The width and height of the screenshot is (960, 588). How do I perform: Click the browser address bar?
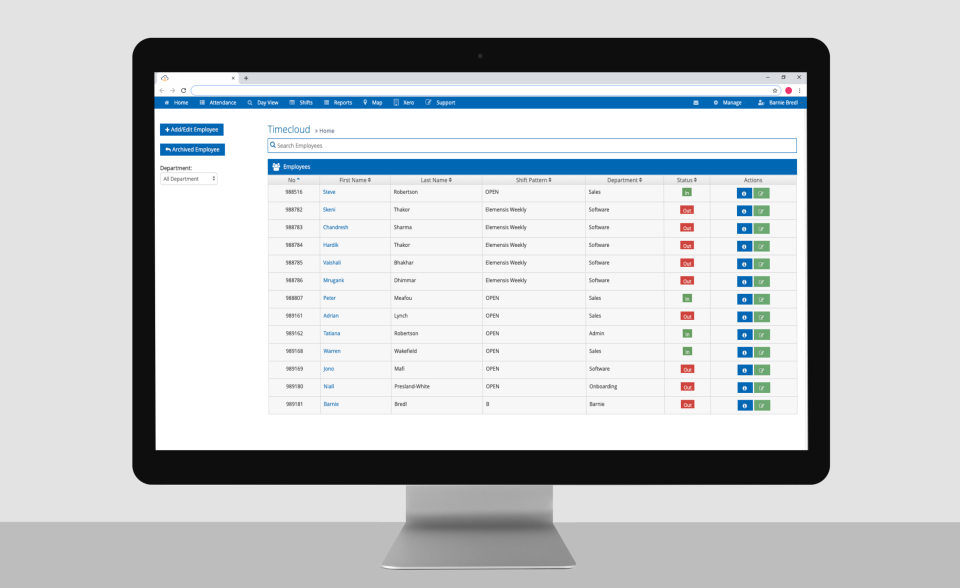481,91
